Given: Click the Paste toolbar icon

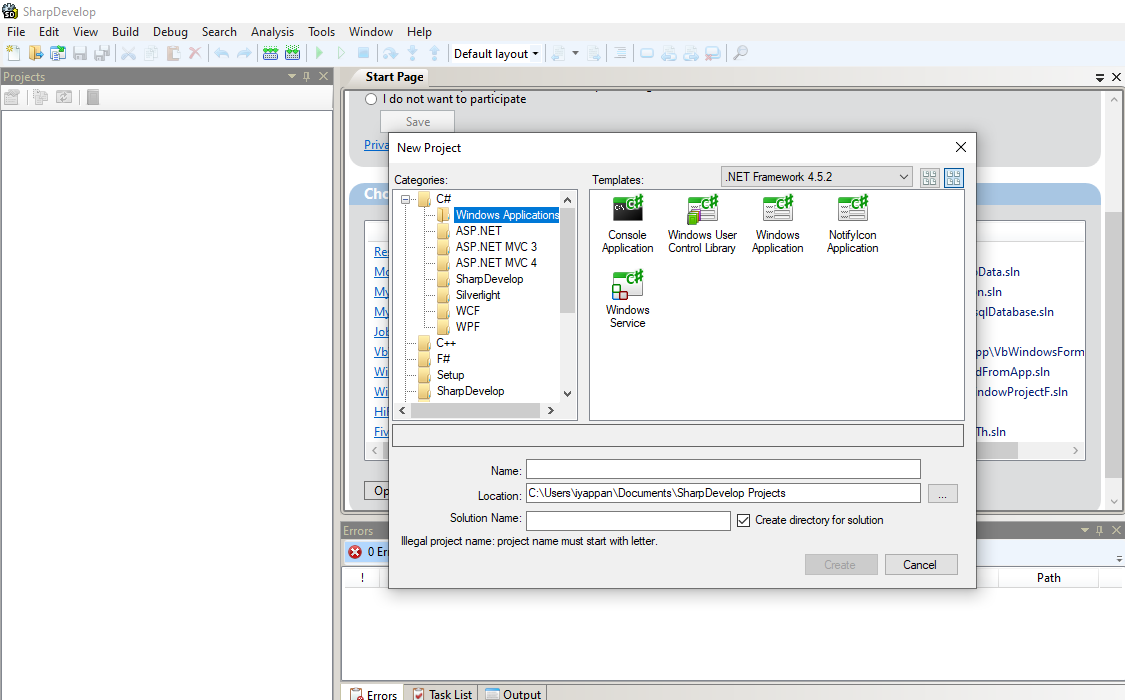Looking at the screenshot, I should coord(173,53).
